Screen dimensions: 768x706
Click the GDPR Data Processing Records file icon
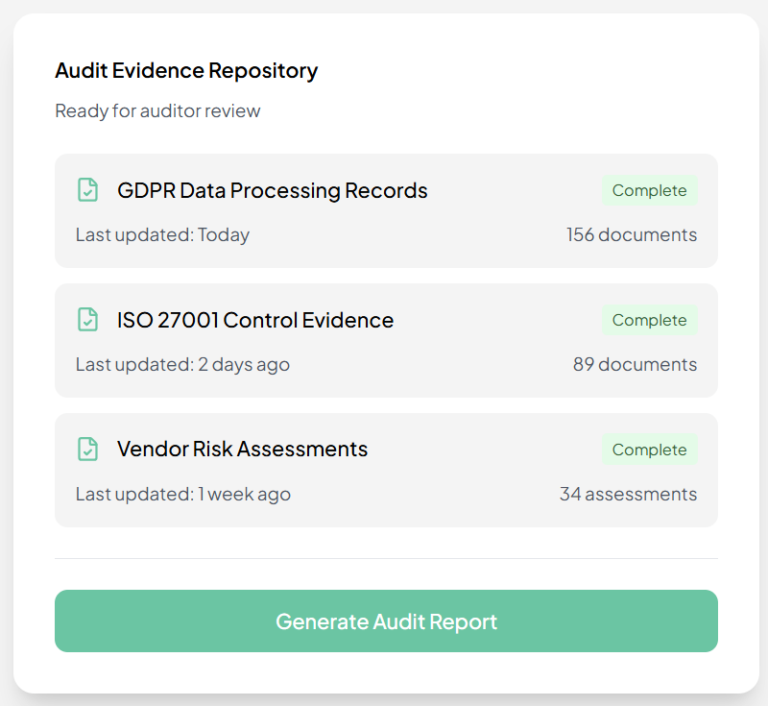click(88, 190)
